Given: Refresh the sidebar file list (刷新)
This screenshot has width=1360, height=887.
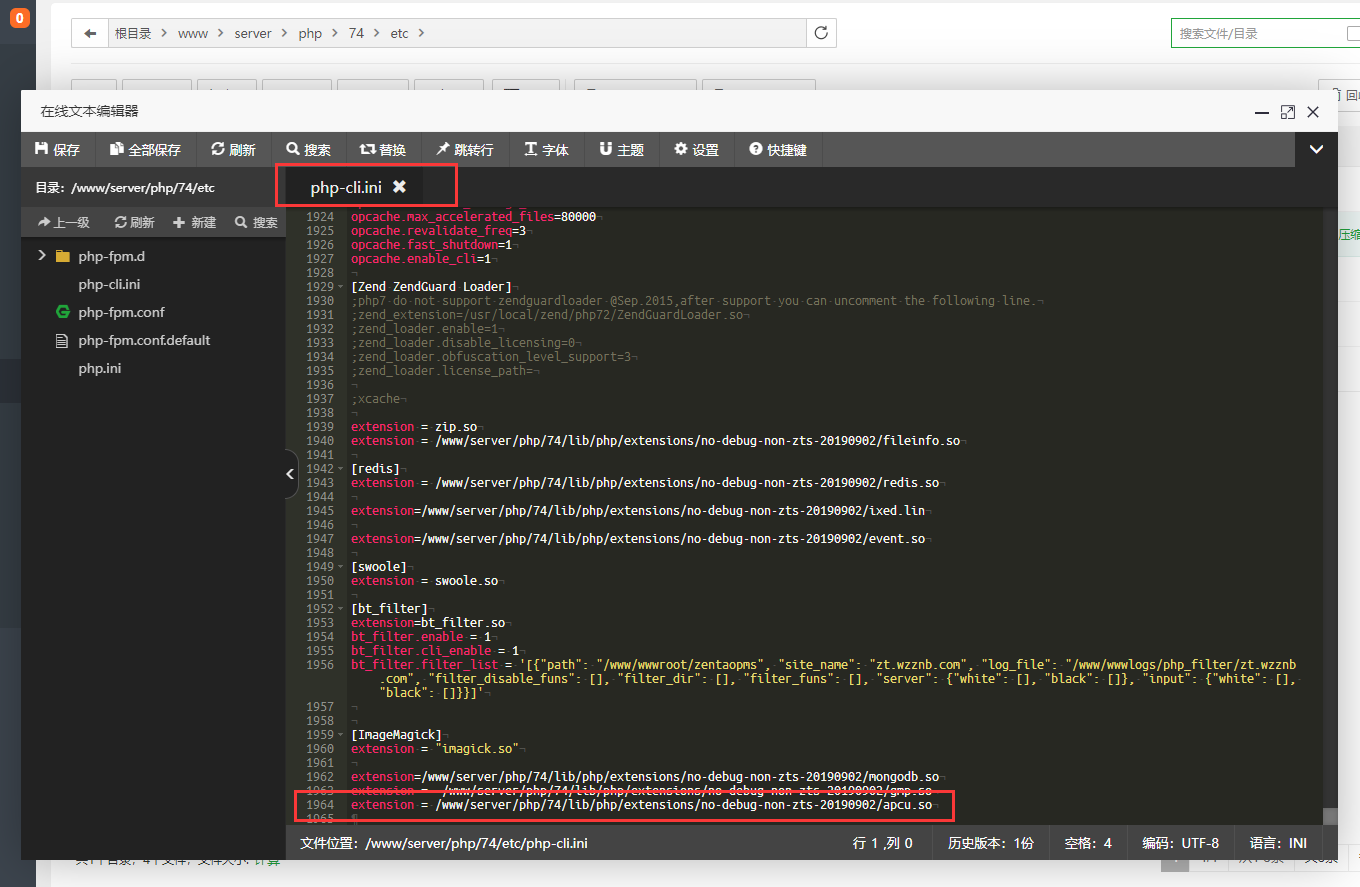Looking at the screenshot, I should [x=134, y=223].
